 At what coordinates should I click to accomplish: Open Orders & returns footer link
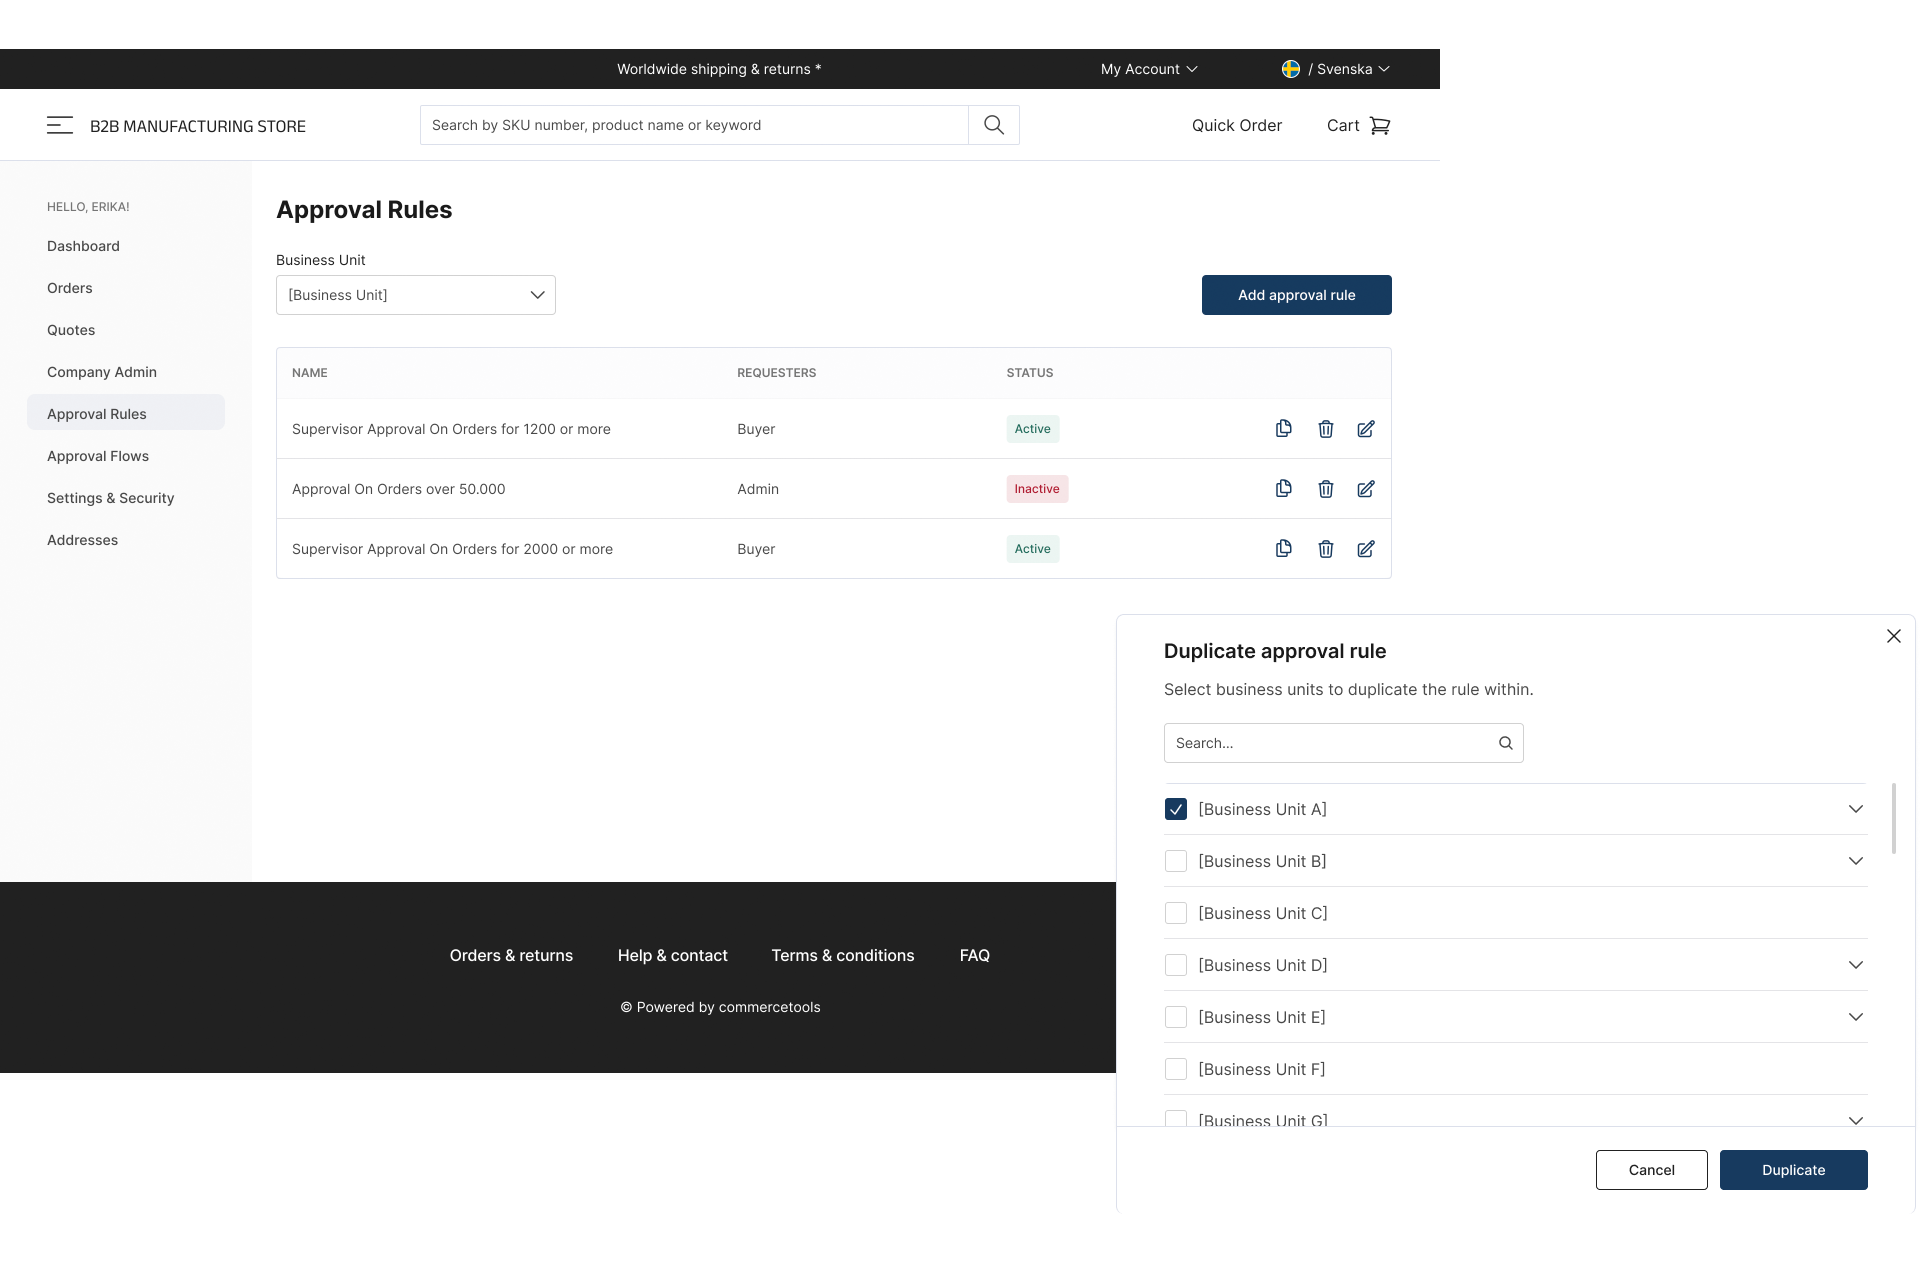[x=511, y=955]
